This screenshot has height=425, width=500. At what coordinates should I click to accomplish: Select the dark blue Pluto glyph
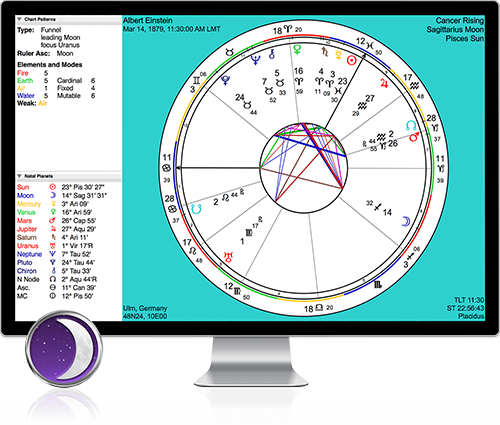click(225, 80)
